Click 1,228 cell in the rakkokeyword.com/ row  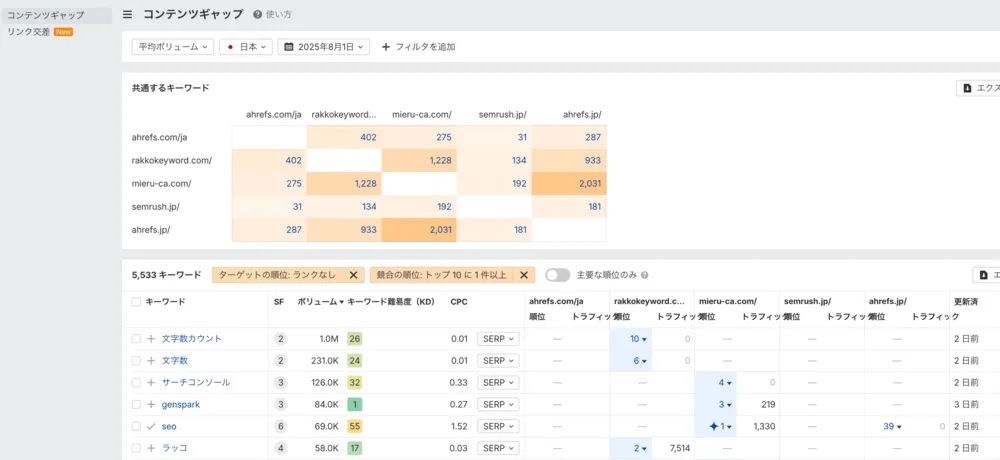419,160
